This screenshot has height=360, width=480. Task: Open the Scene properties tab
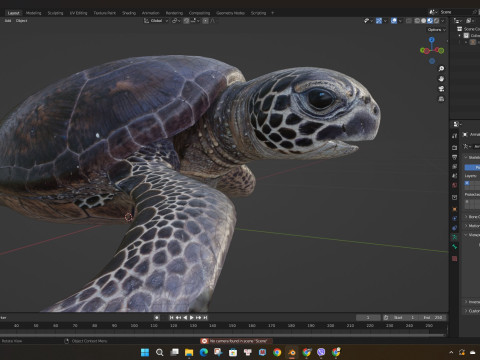[455, 176]
